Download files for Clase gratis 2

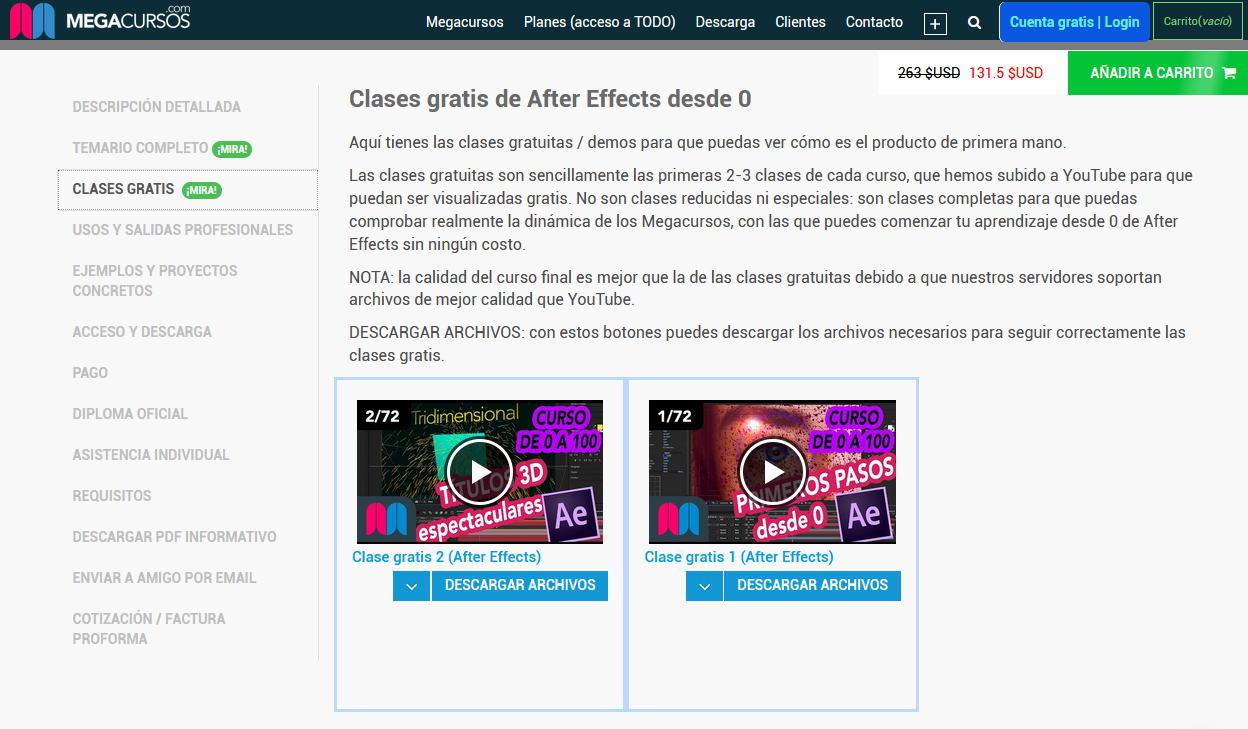pos(520,586)
